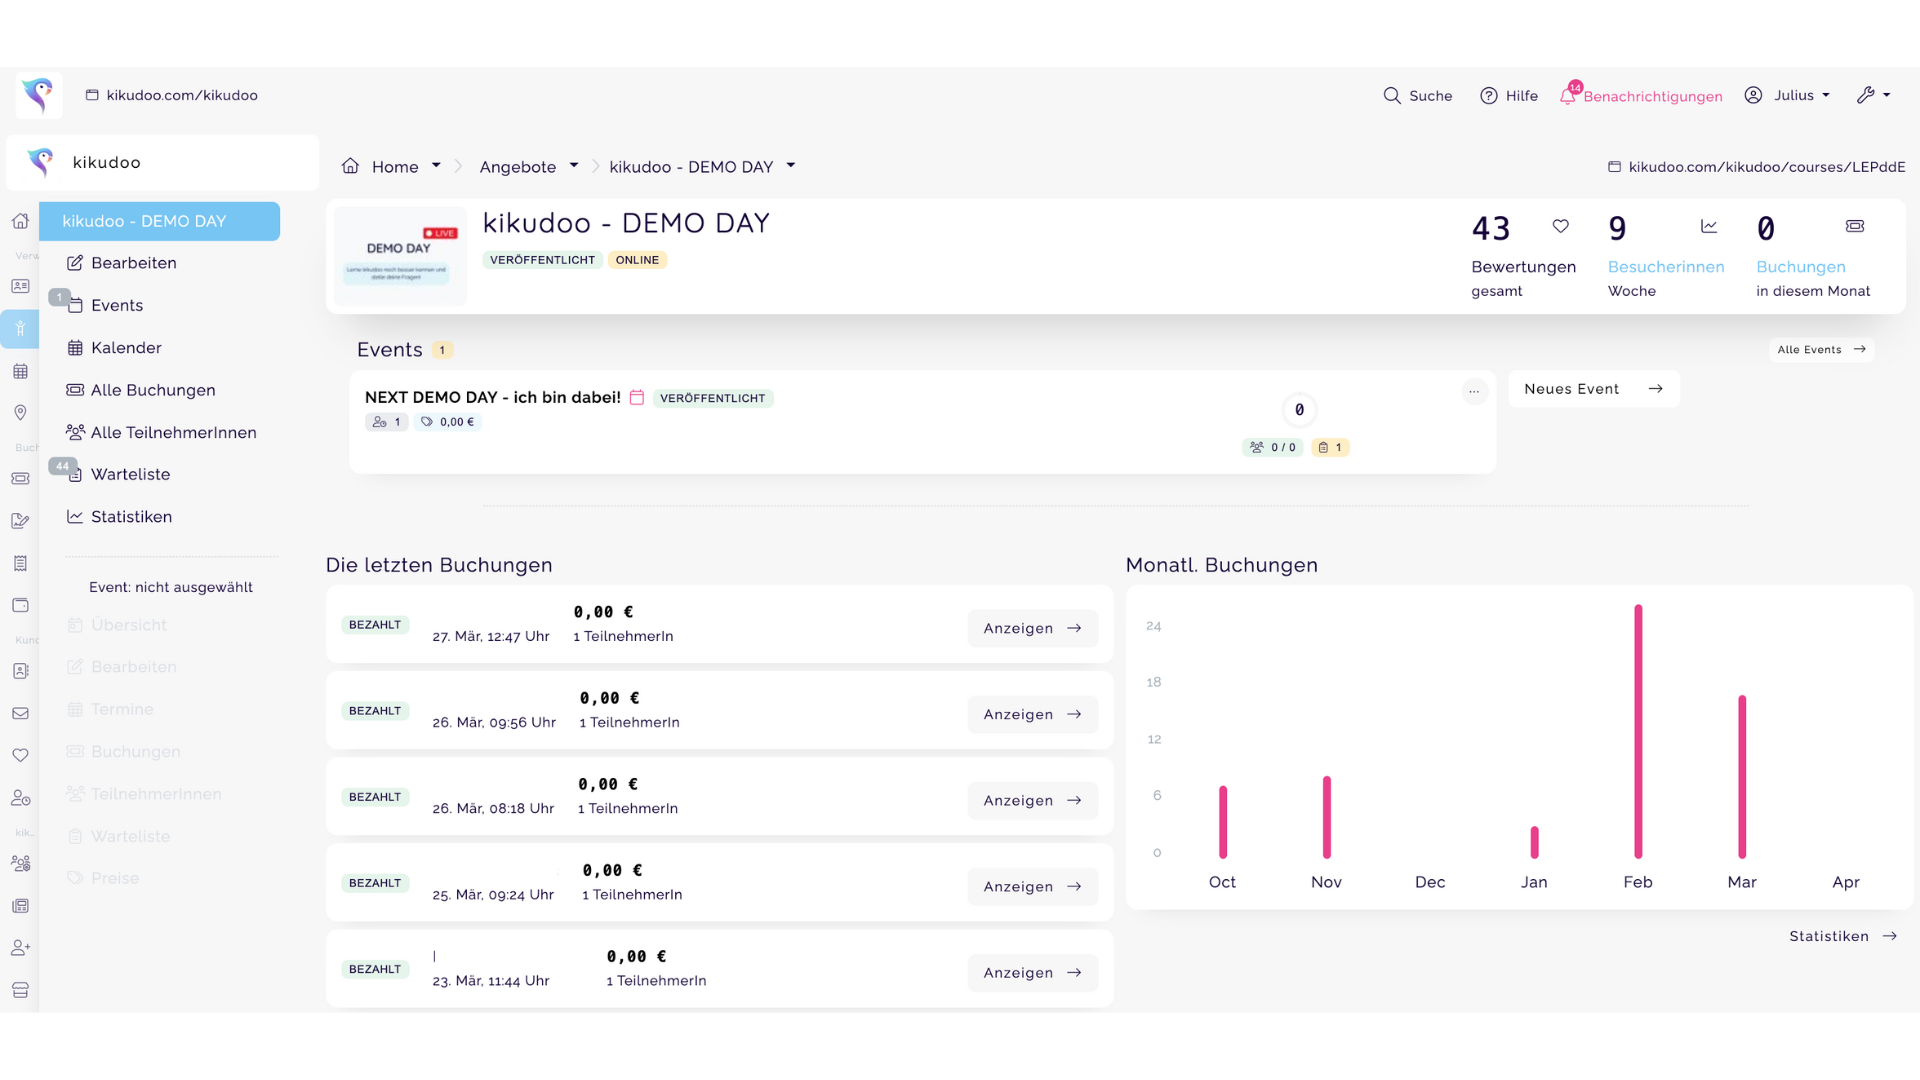Expand the kikudoo - DEMO DAY breadcrumb dropdown arrow
The width and height of the screenshot is (1920, 1080).
(791, 166)
